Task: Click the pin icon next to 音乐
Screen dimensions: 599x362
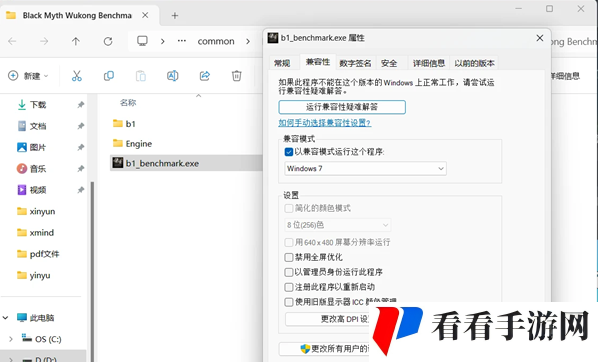Action: pos(81,169)
